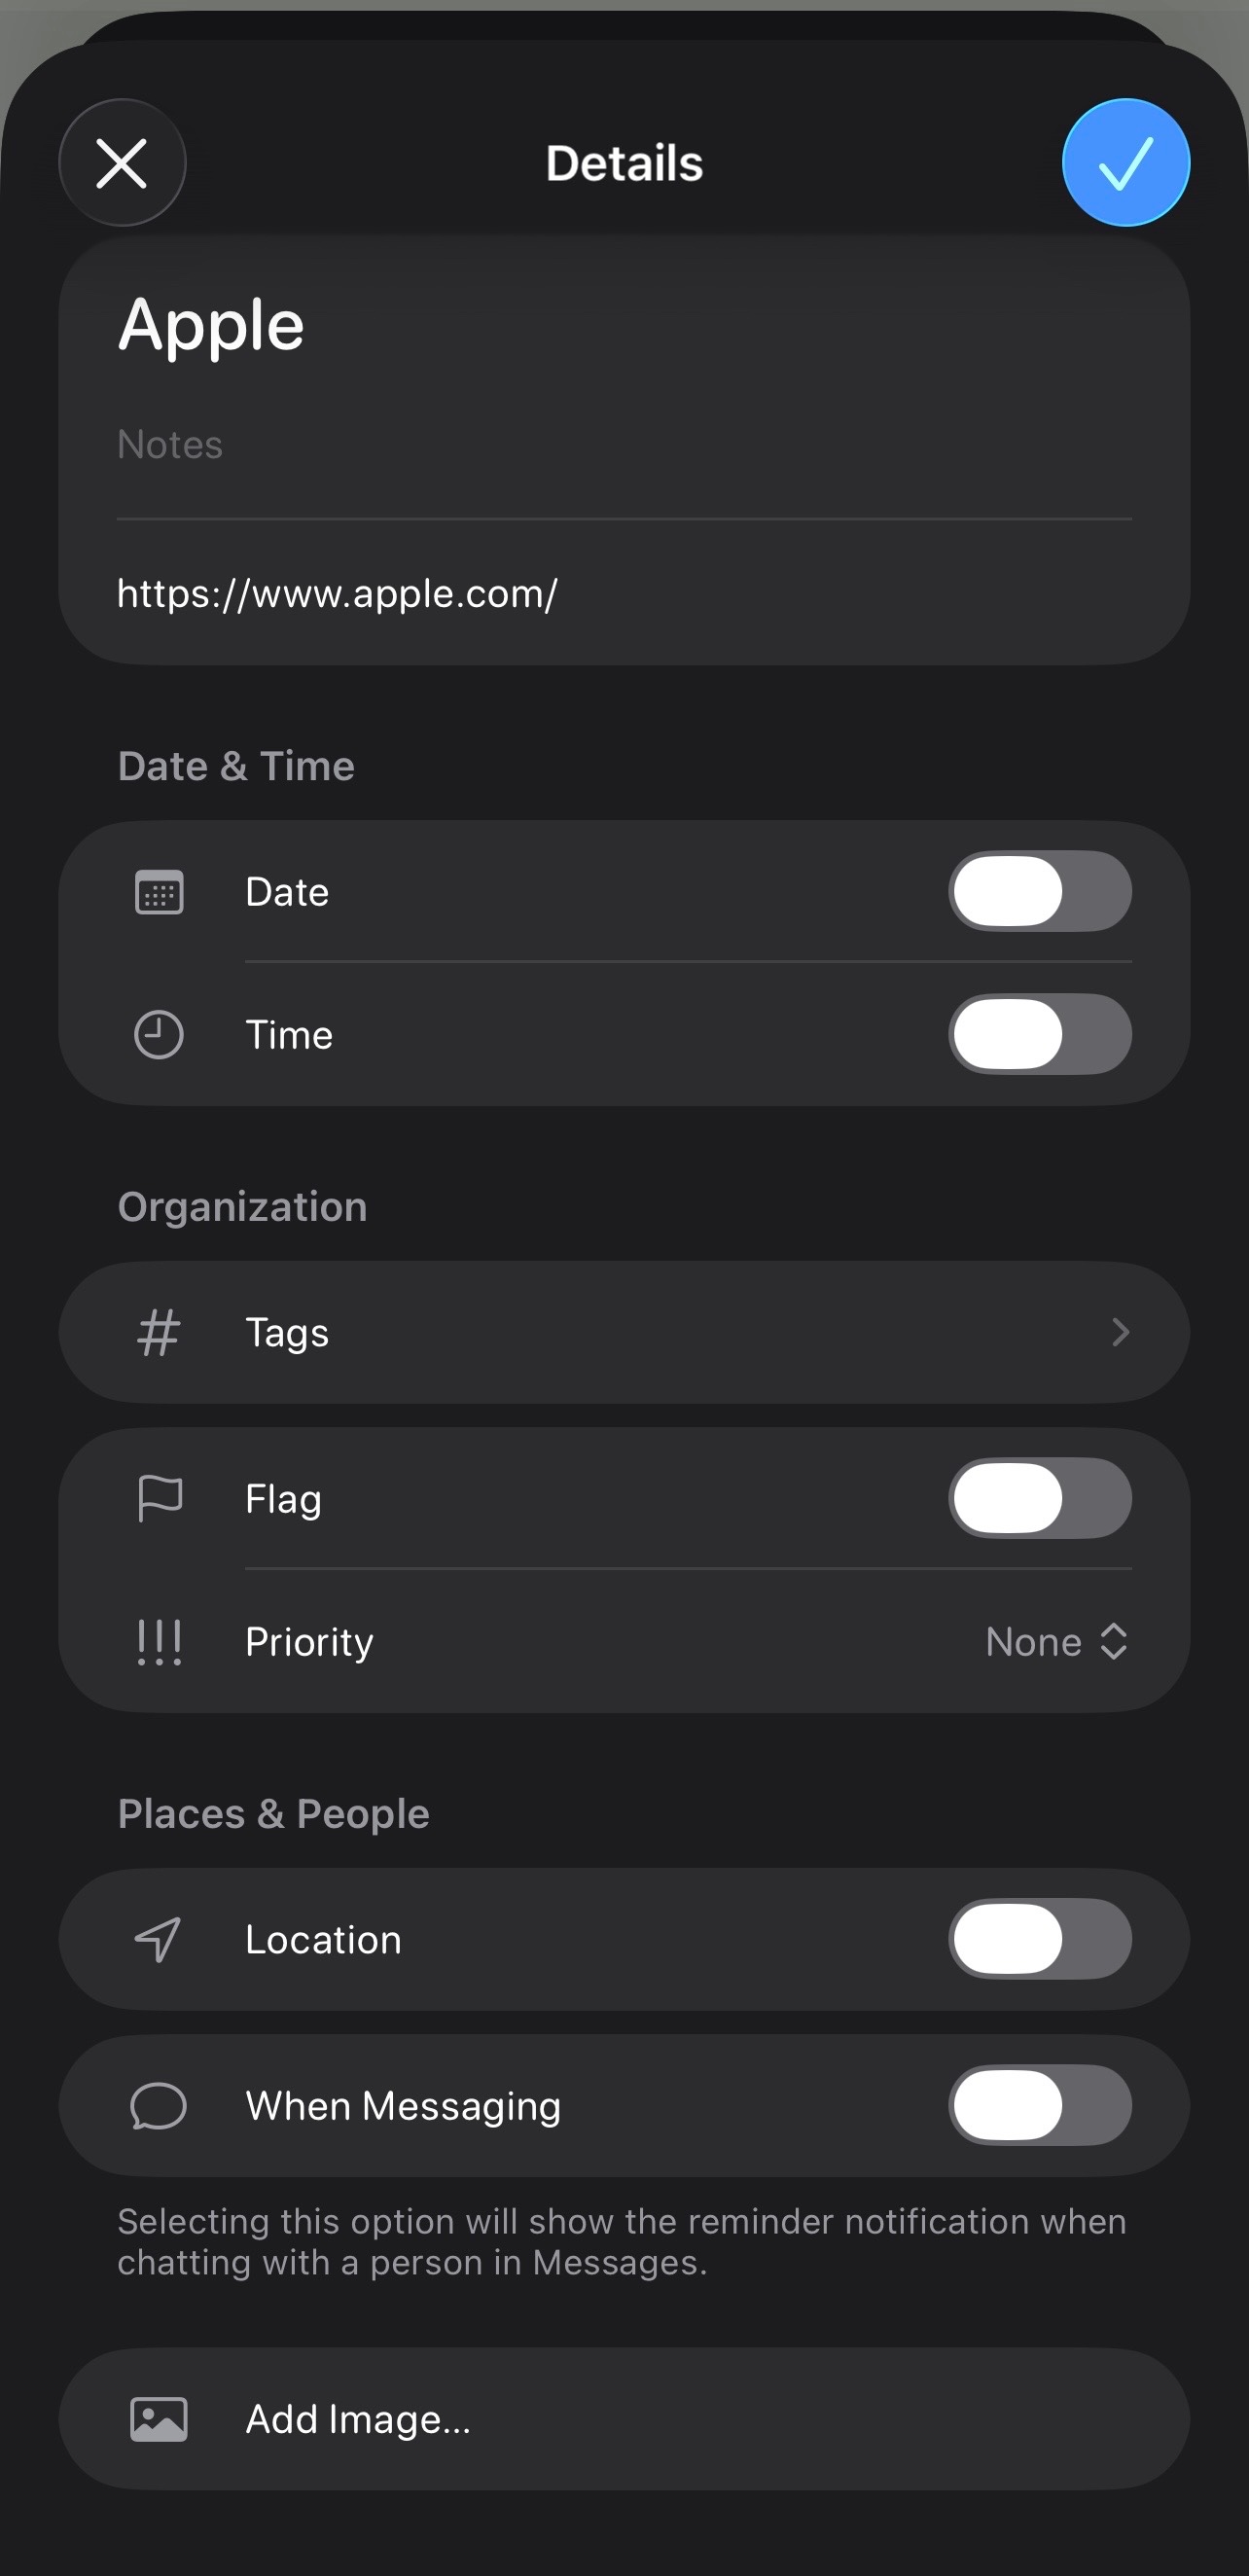Enable the Date toggle switch
Image resolution: width=1249 pixels, height=2576 pixels.
point(1039,891)
